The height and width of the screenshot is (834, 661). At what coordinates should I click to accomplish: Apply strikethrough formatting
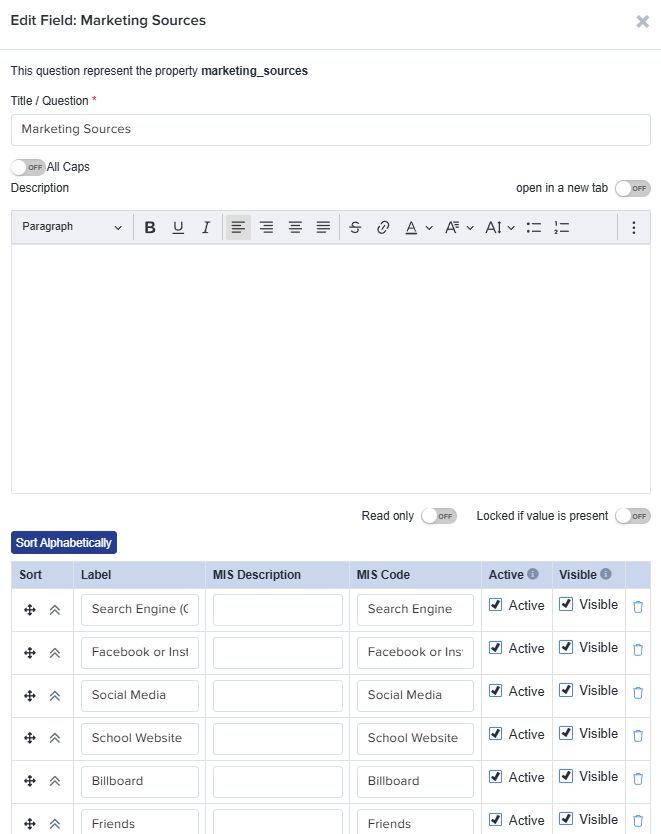tap(355, 228)
